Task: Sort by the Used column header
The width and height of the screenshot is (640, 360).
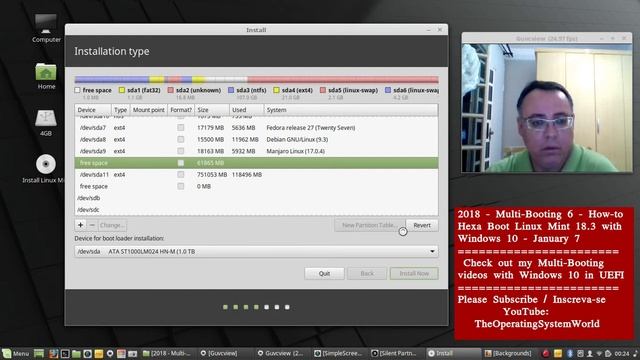Action: pyautogui.click(x=246, y=110)
